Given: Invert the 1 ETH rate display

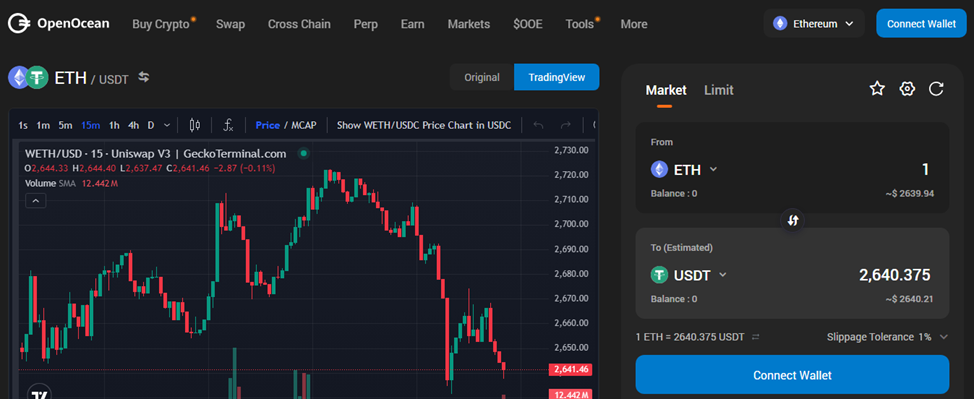Looking at the screenshot, I should click(x=755, y=337).
